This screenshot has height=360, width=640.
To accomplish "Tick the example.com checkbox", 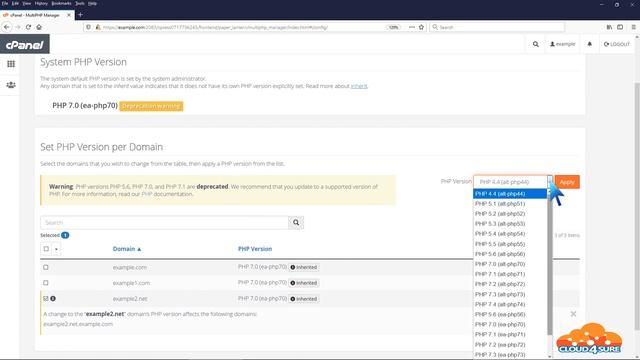I will (46, 267).
